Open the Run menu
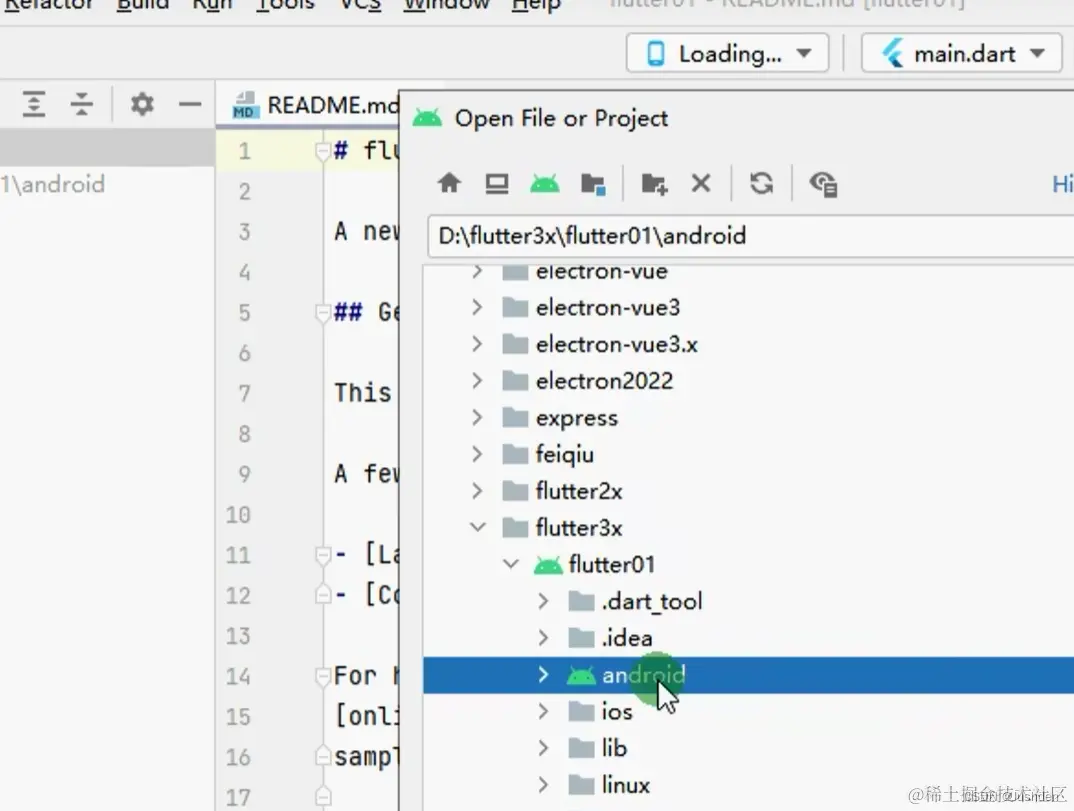Image resolution: width=1074 pixels, height=811 pixels. click(x=212, y=4)
